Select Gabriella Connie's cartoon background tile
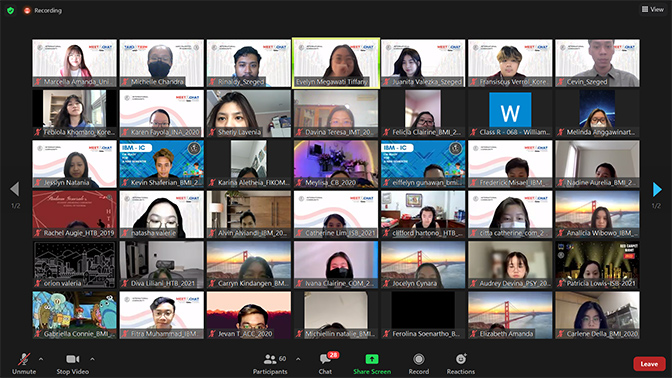Viewport: 672px width, 378px height. [x=75, y=315]
